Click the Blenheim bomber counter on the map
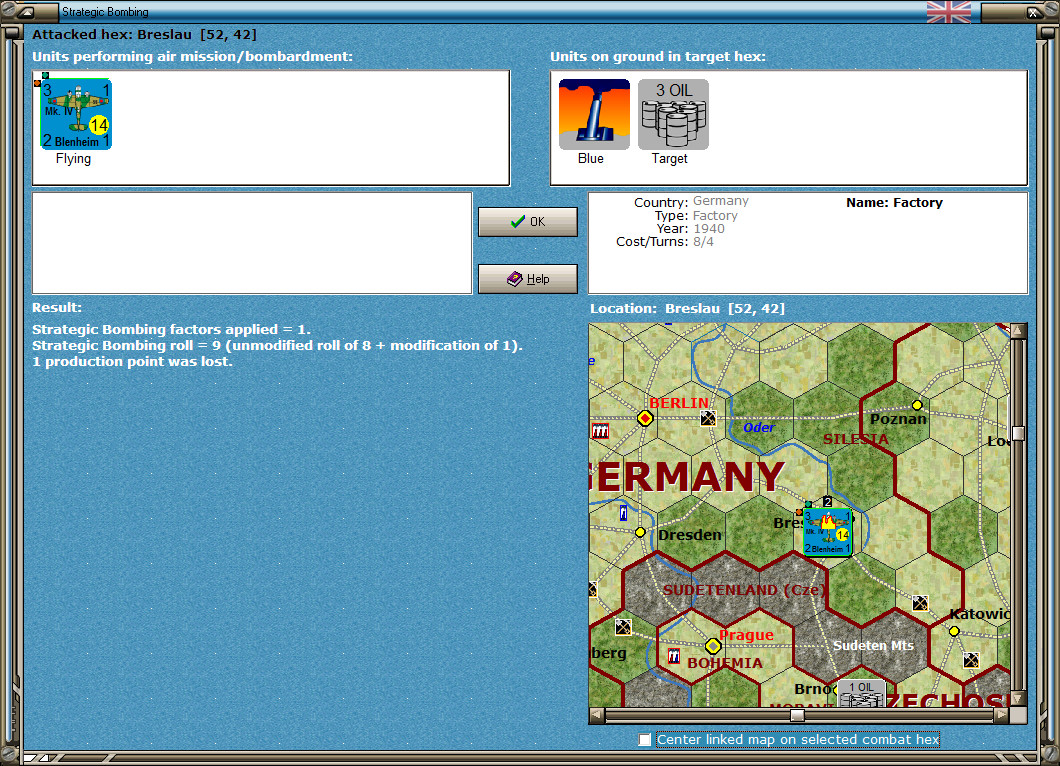The height and width of the screenshot is (766, 1060). (x=827, y=532)
